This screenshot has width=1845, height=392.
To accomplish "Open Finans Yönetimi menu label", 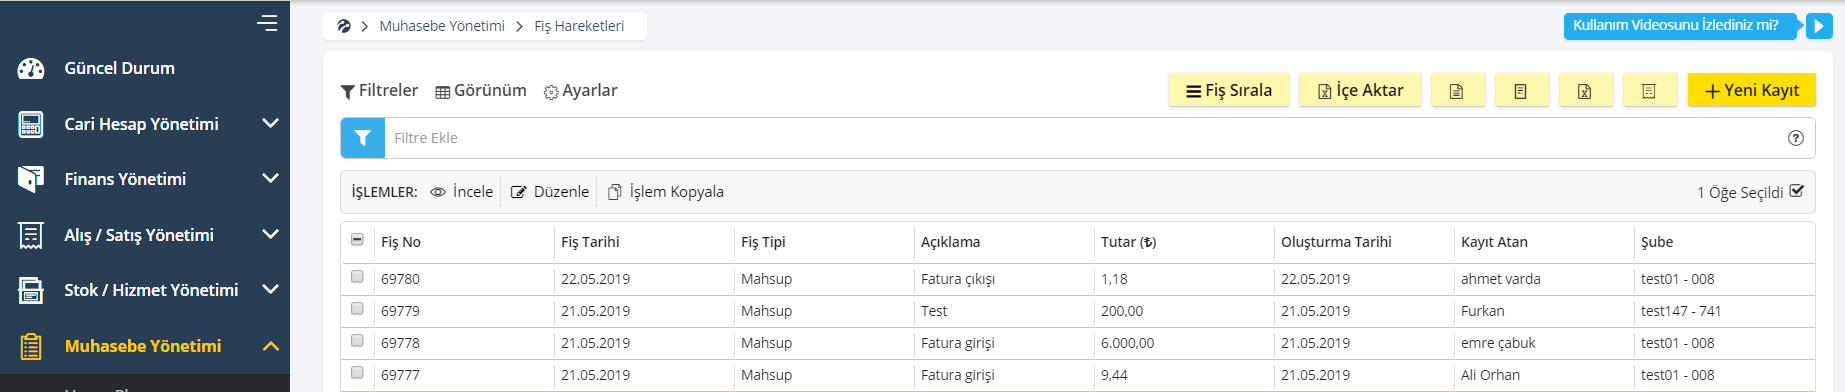I will pos(125,179).
